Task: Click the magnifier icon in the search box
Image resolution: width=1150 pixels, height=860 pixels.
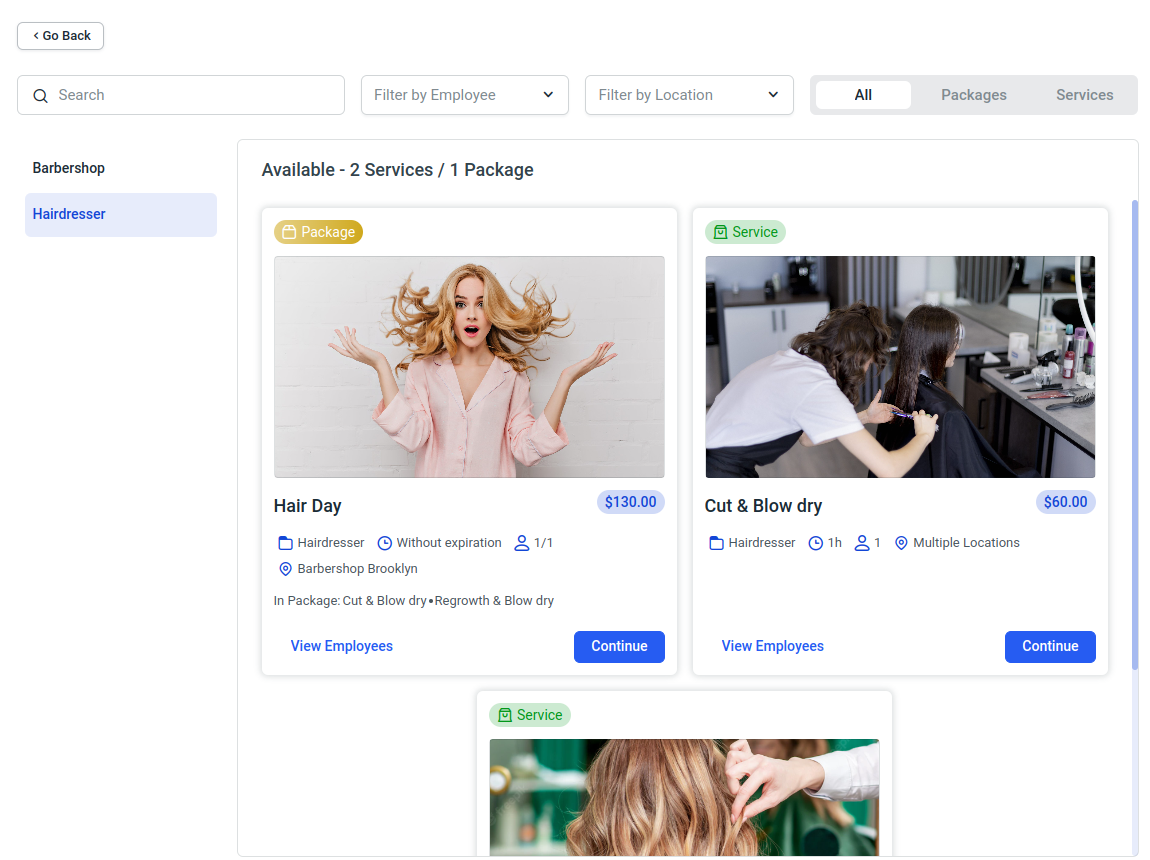Action: [41, 96]
